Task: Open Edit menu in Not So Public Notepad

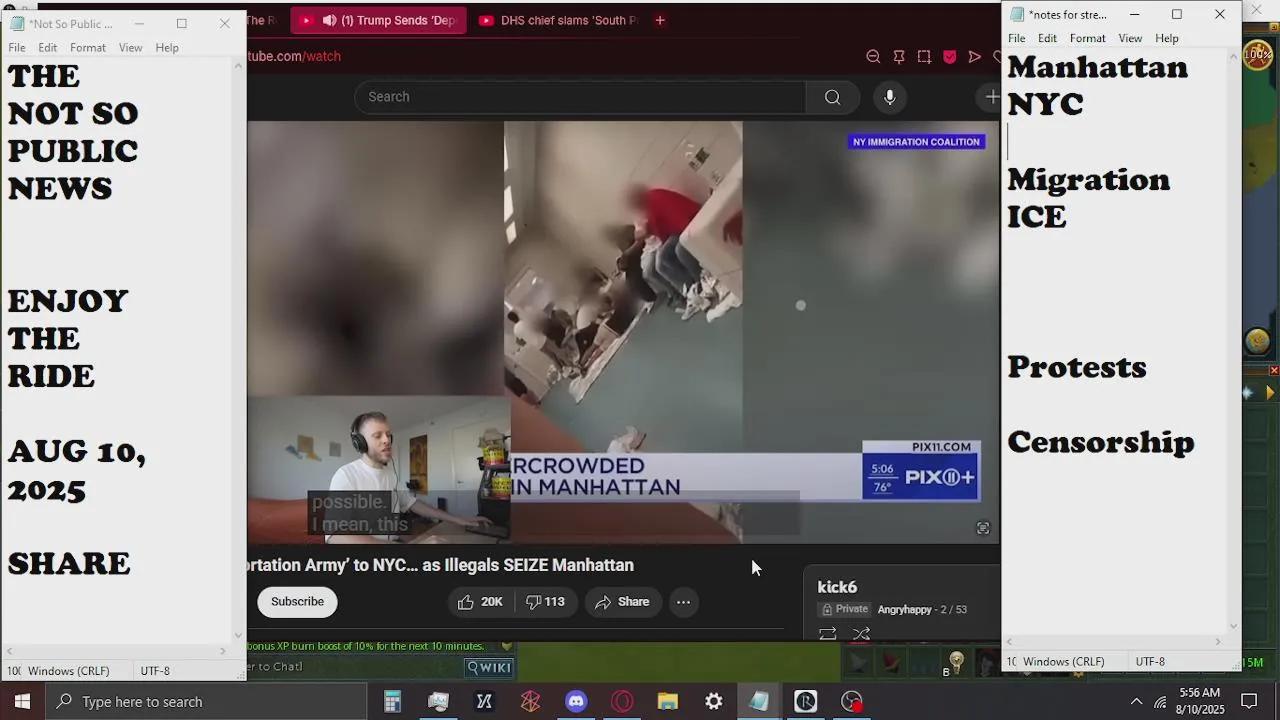Action: (48, 48)
